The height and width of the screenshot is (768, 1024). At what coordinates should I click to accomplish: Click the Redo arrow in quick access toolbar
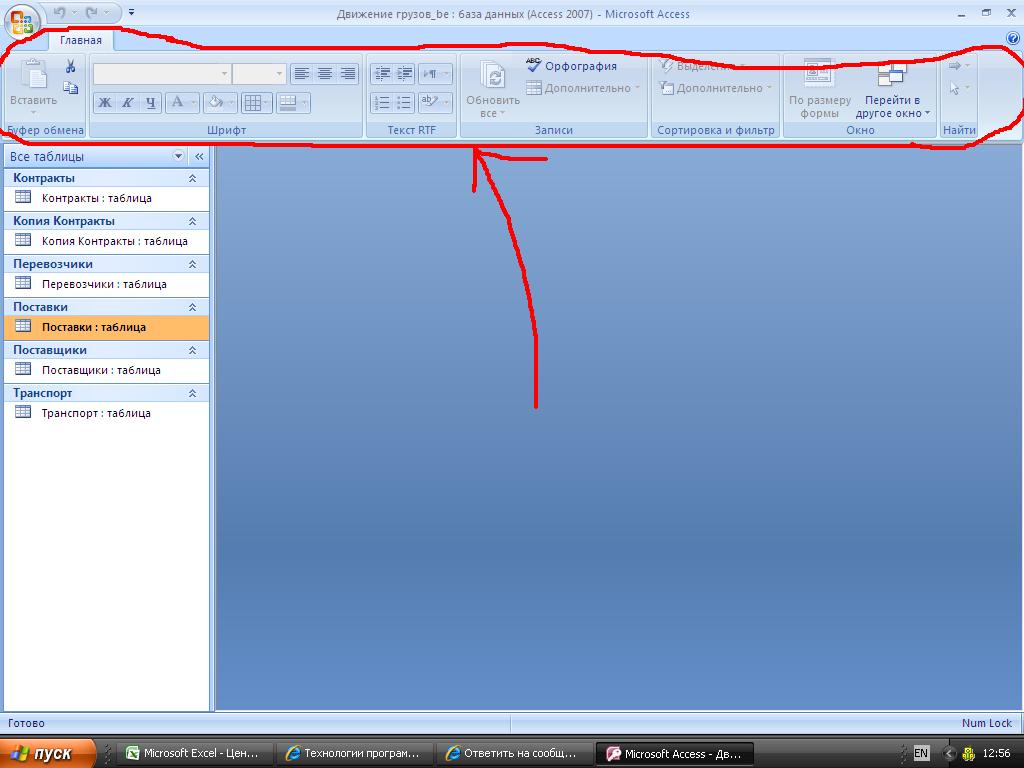pyautogui.click(x=91, y=12)
